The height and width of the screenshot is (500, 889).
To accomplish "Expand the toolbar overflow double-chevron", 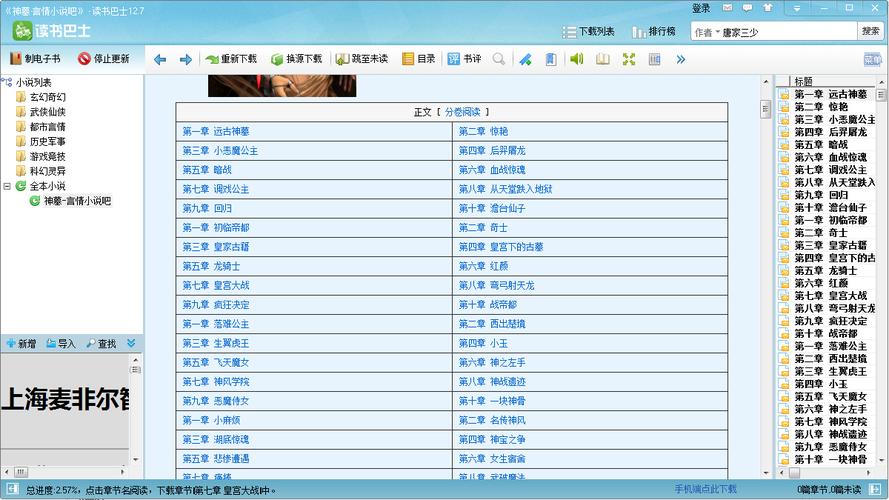I will [x=681, y=59].
